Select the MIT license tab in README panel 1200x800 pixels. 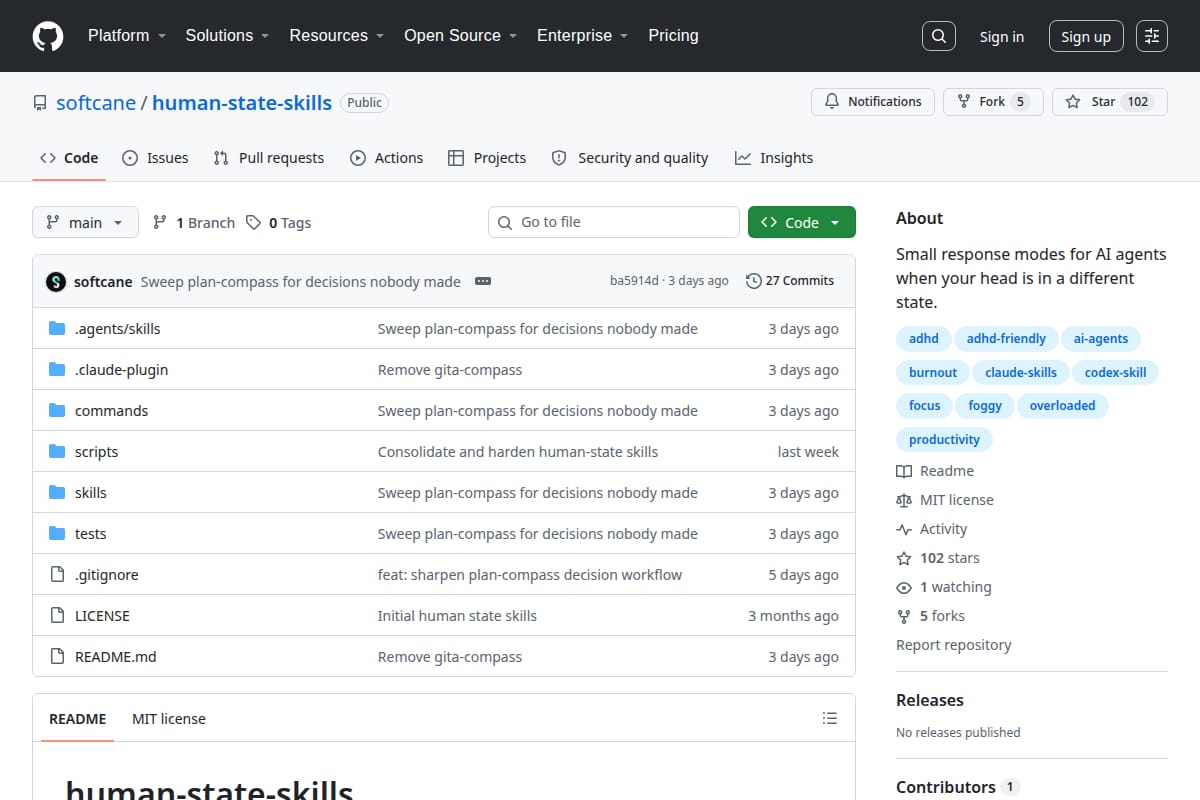pos(169,719)
